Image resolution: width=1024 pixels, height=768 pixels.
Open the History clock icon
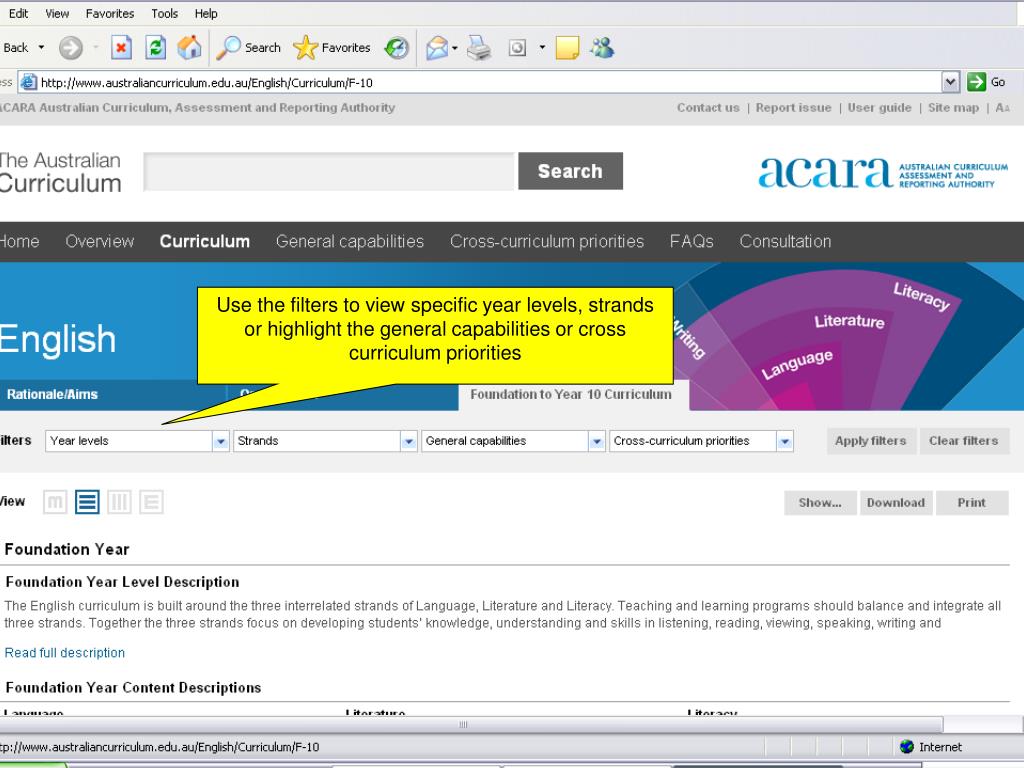(x=396, y=48)
